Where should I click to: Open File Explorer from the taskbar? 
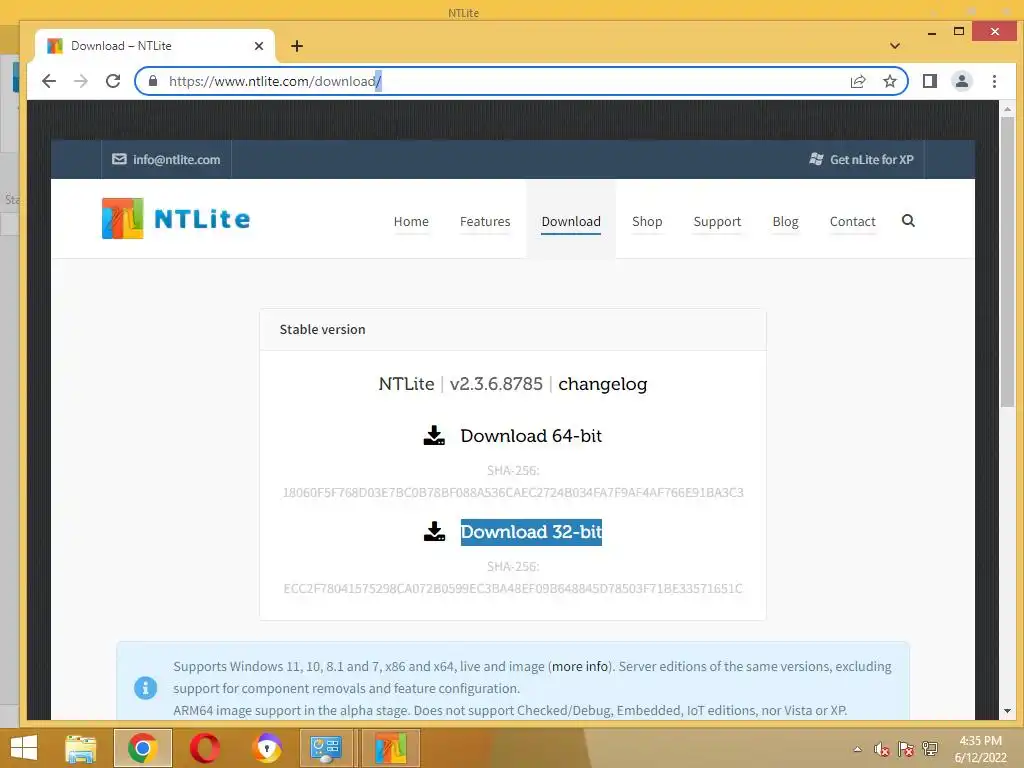81,748
